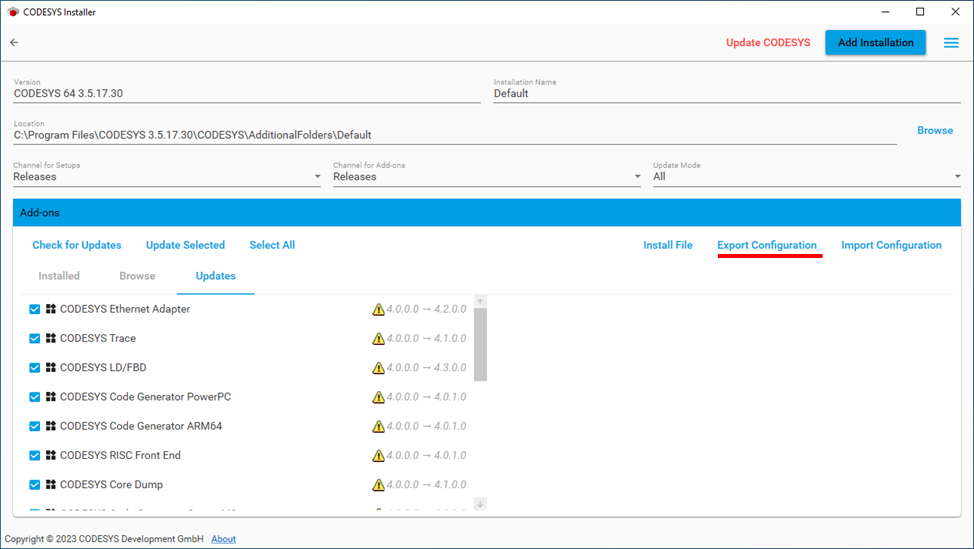Uncheck the CODESYS Ethernet Adapter checkbox
The width and height of the screenshot is (974, 549).
pyautogui.click(x=35, y=309)
